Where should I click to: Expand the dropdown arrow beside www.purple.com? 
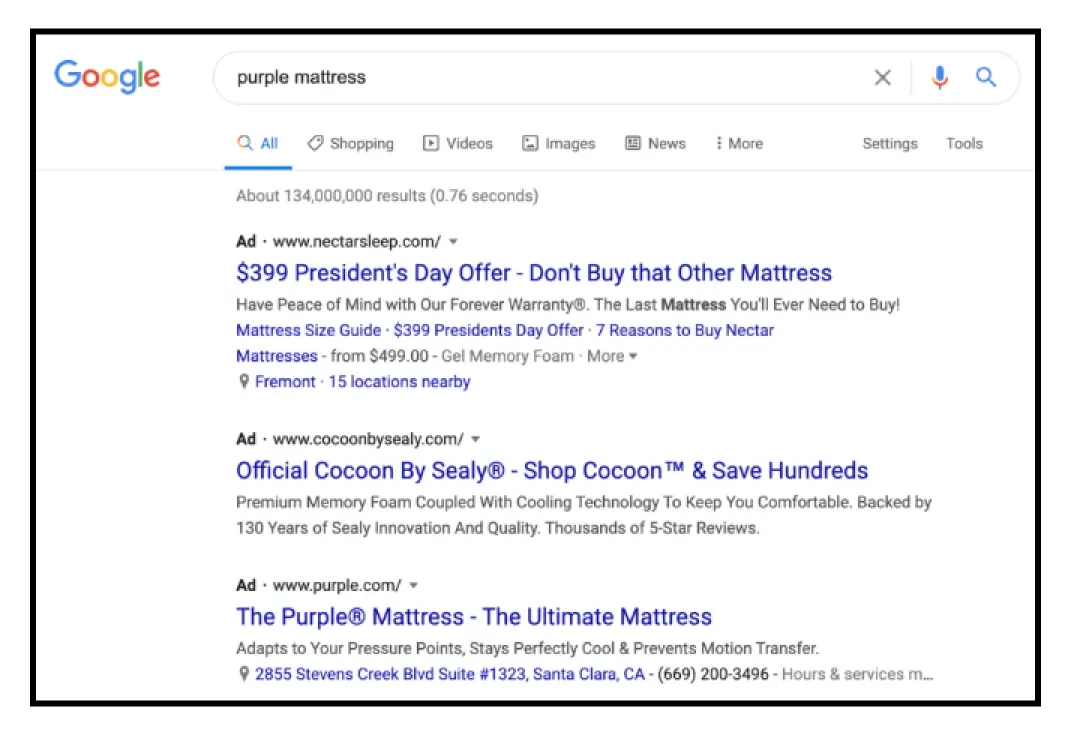pos(414,585)
